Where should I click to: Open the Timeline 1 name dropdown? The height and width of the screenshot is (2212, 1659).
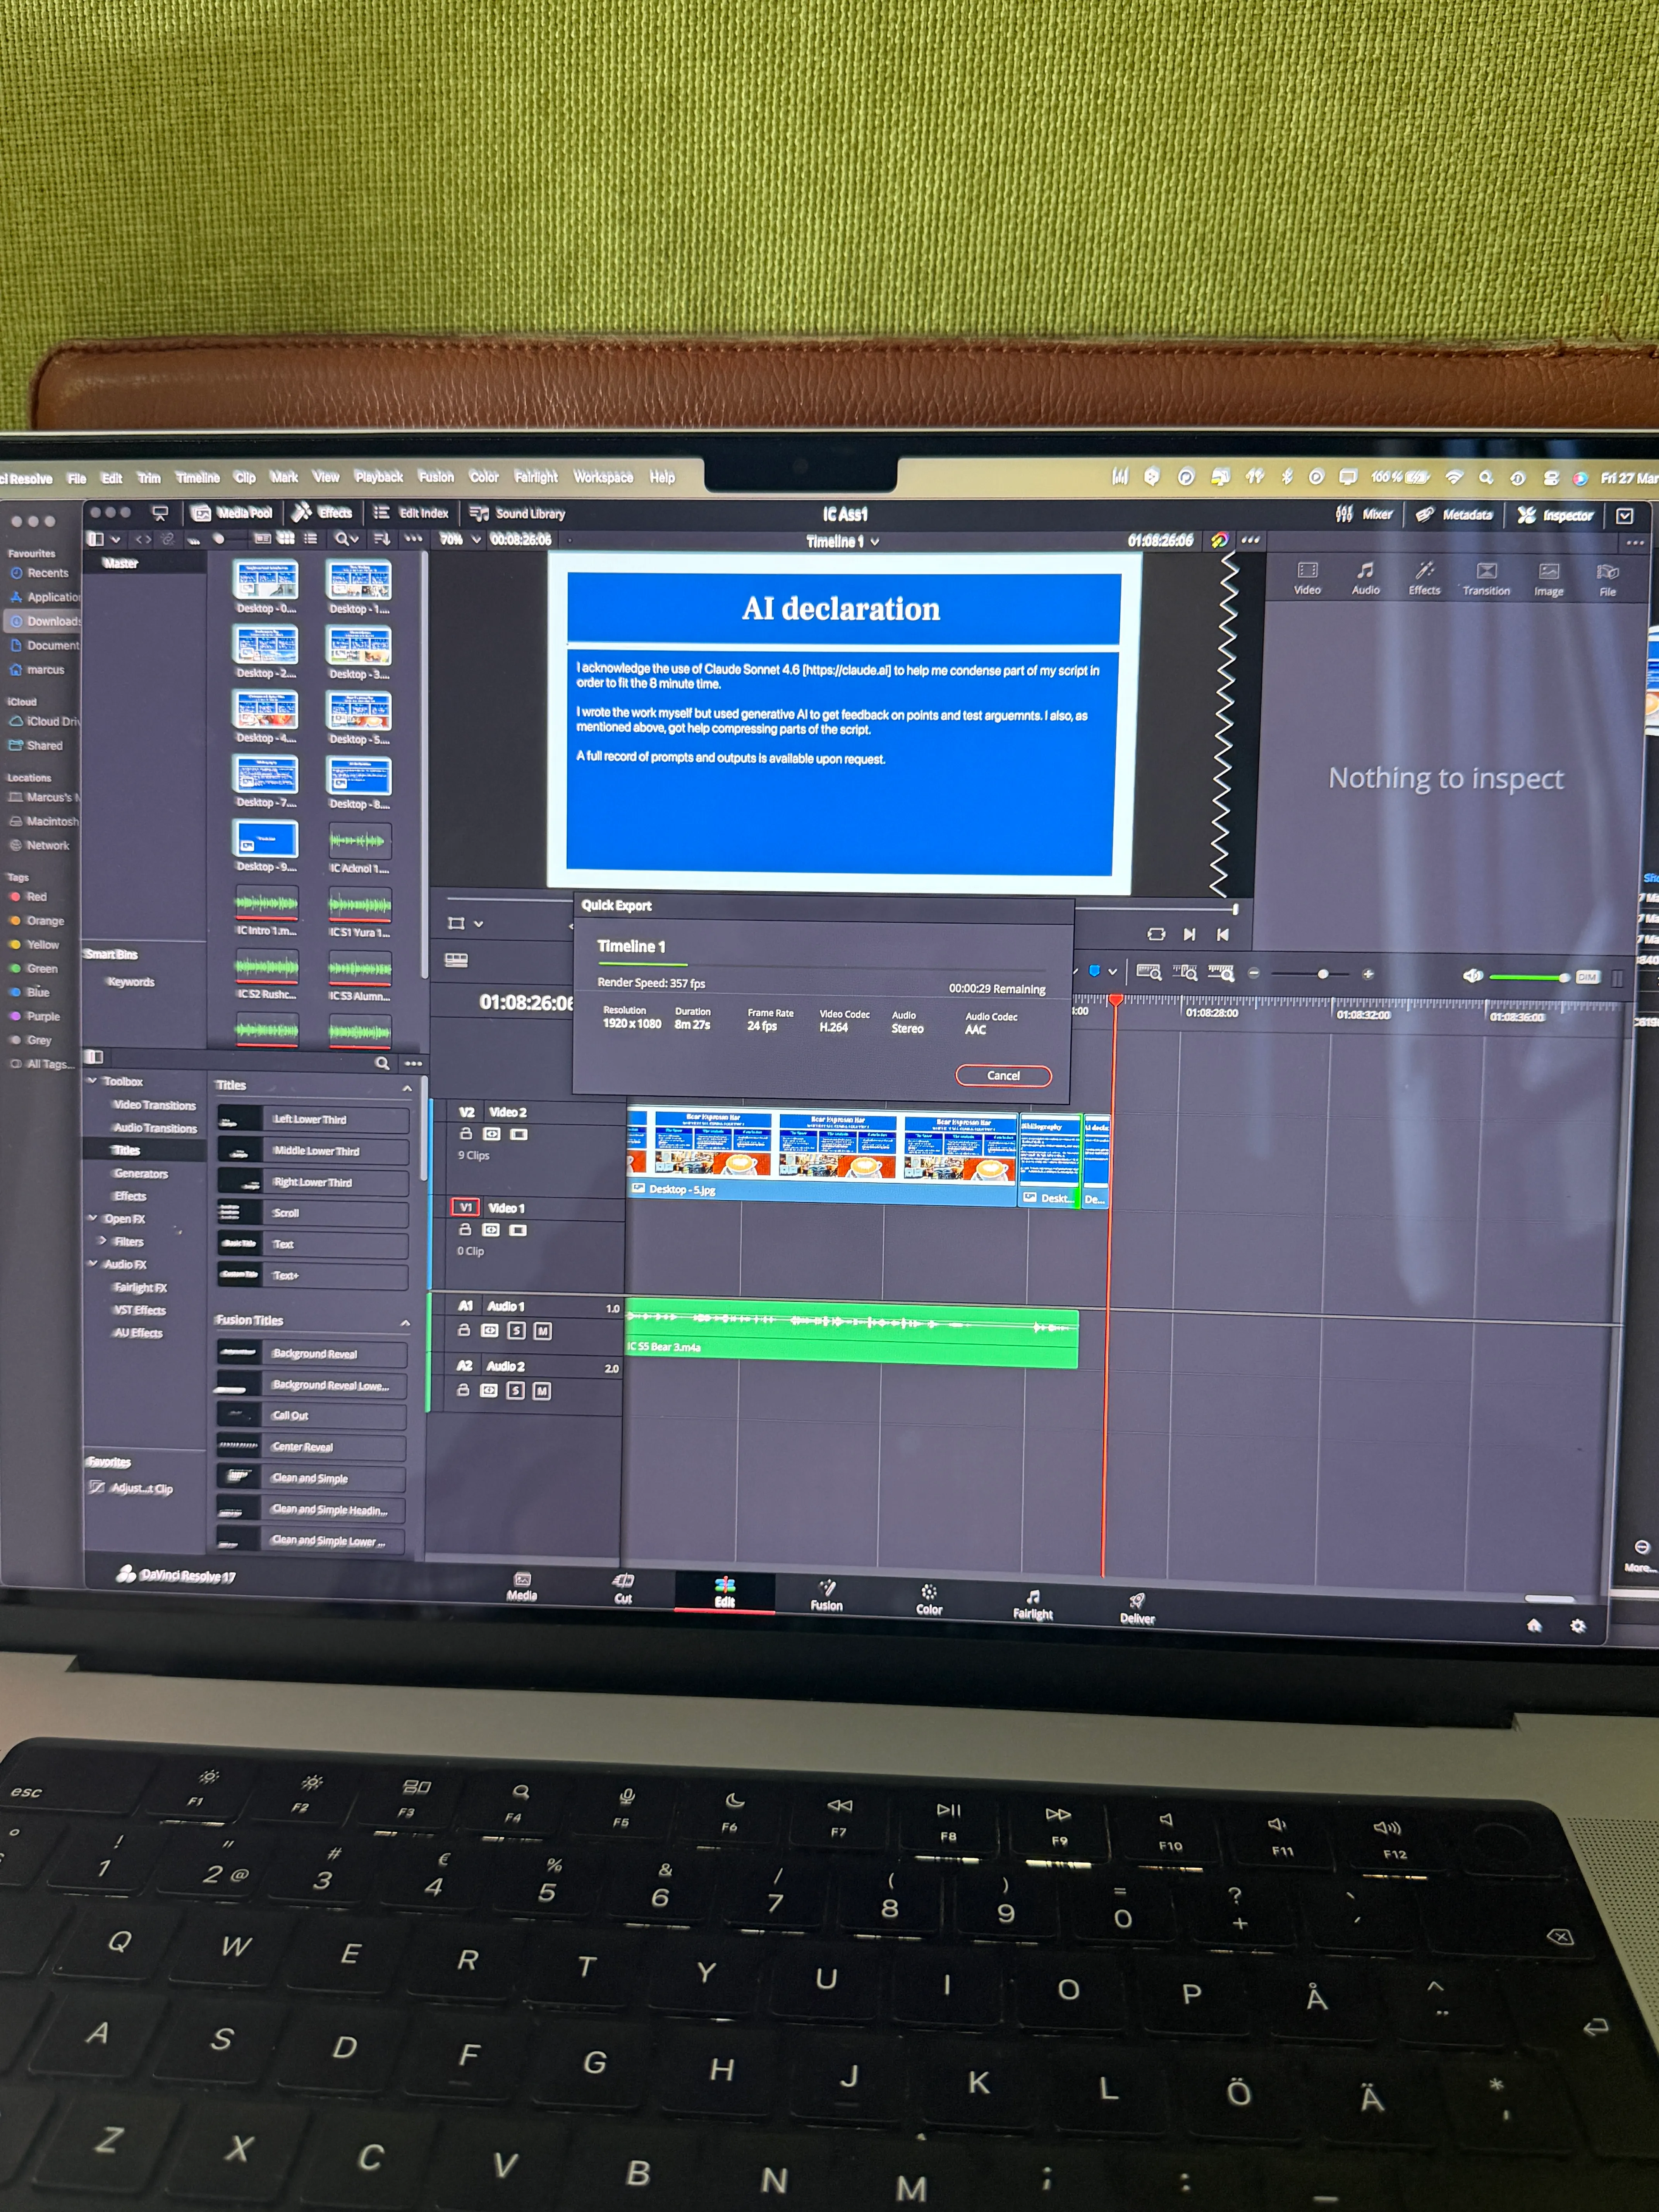[843, 541]
